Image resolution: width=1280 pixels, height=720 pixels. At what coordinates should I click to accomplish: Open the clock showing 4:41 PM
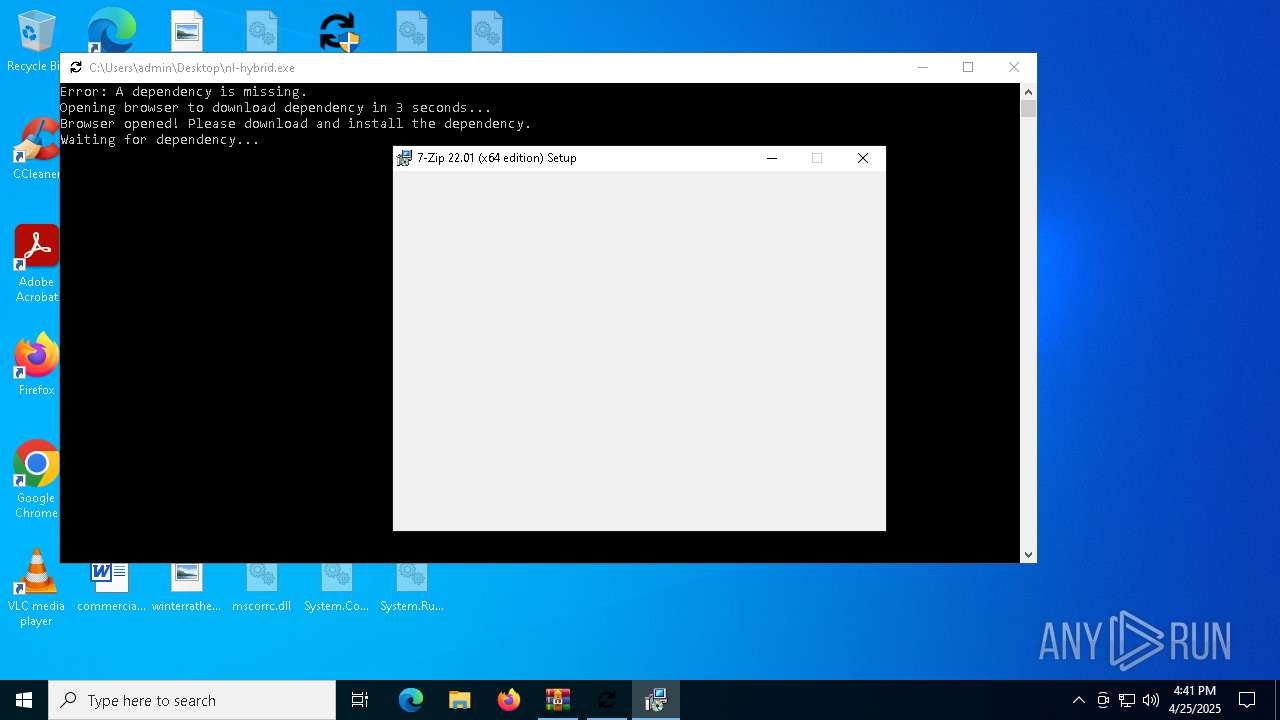coord(1195,699)
